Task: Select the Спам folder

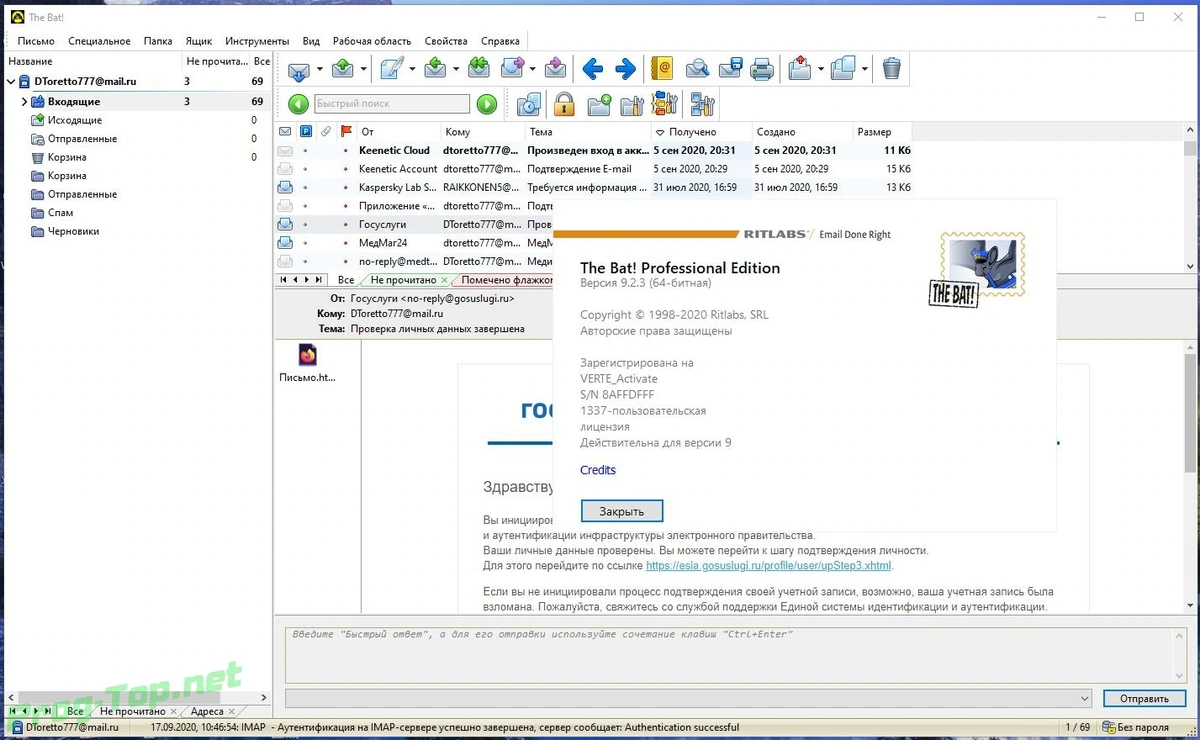Action: (60, 213)
